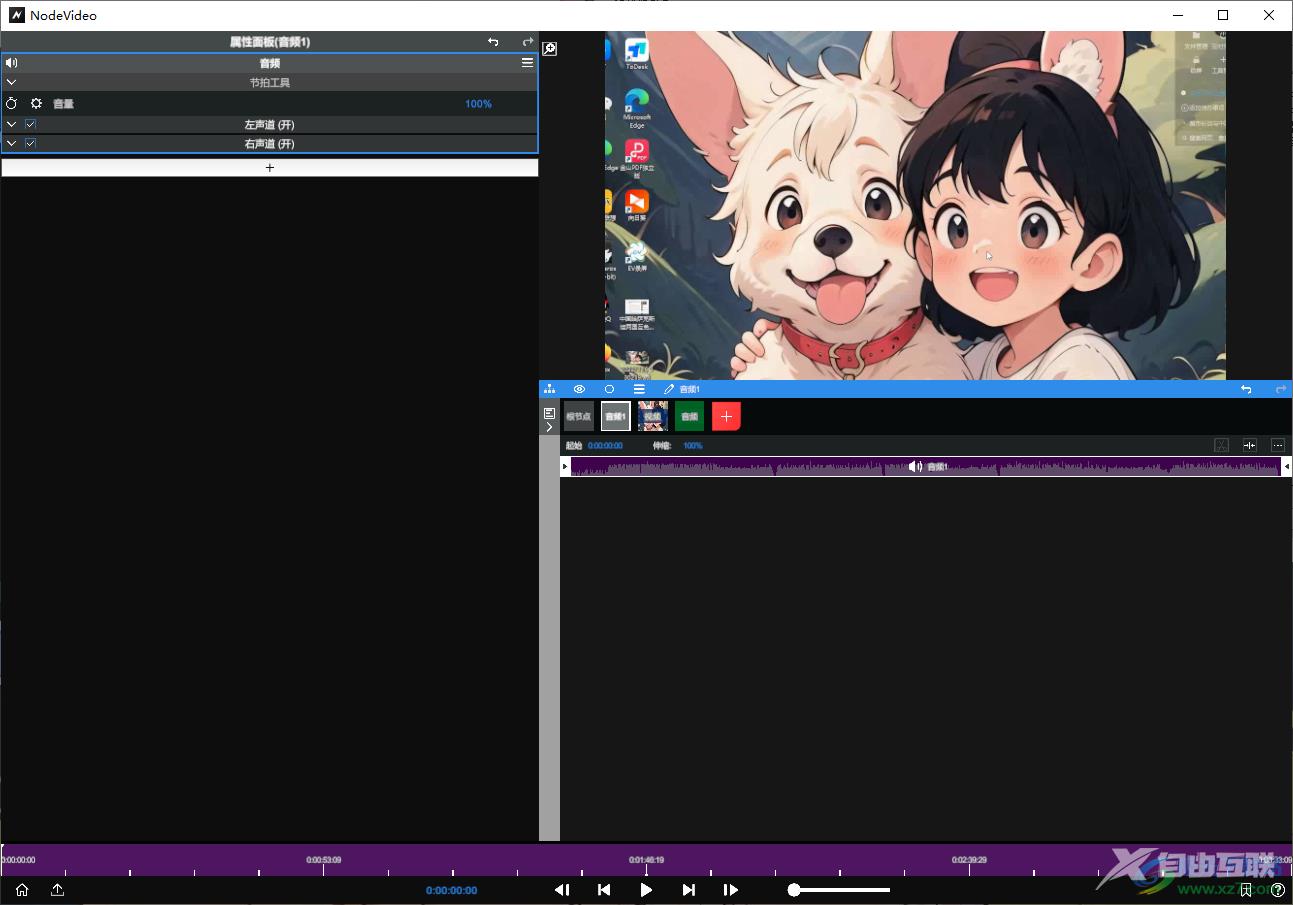Expand the 左声道 row chevron
Image resolution: width=1293 pixels, height=905 pixels.
[11, 125]
